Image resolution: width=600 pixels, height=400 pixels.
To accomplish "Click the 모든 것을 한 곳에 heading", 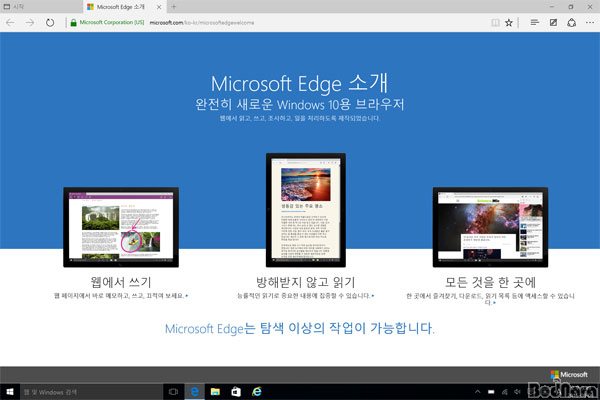I will (490, 282).
